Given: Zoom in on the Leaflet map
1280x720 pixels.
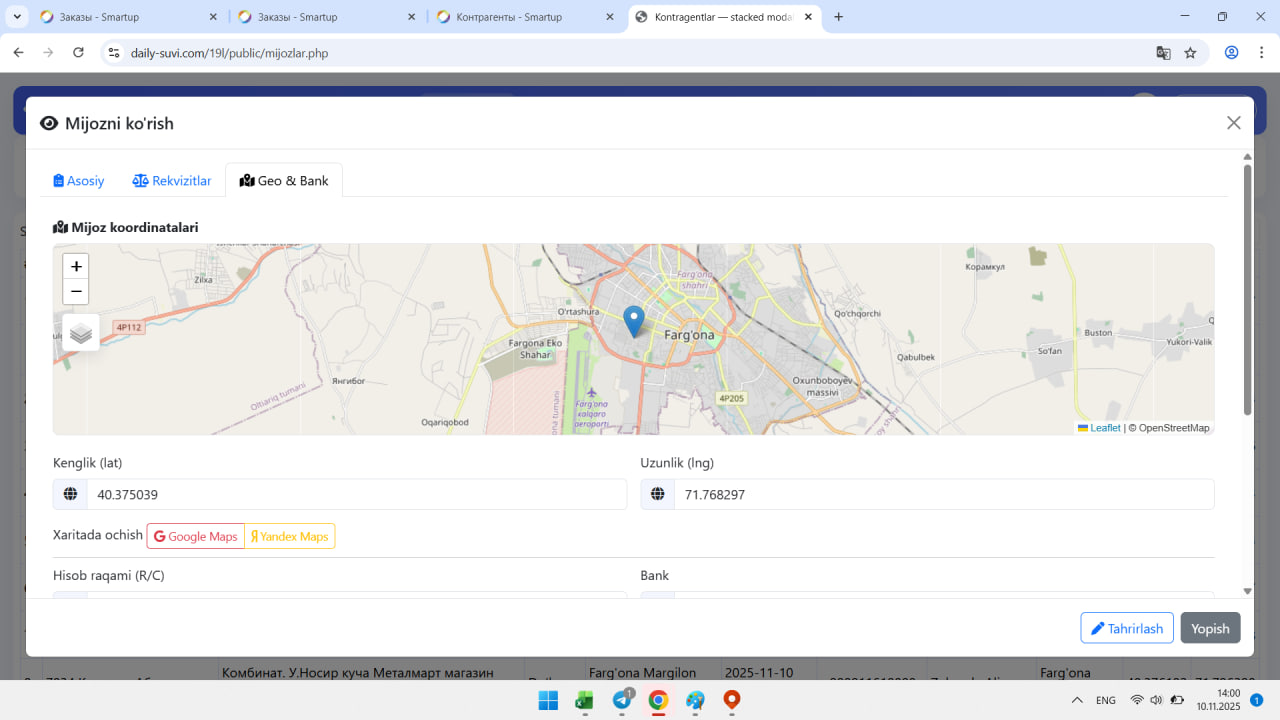Looking at the screenshot, I should [76, 266].
